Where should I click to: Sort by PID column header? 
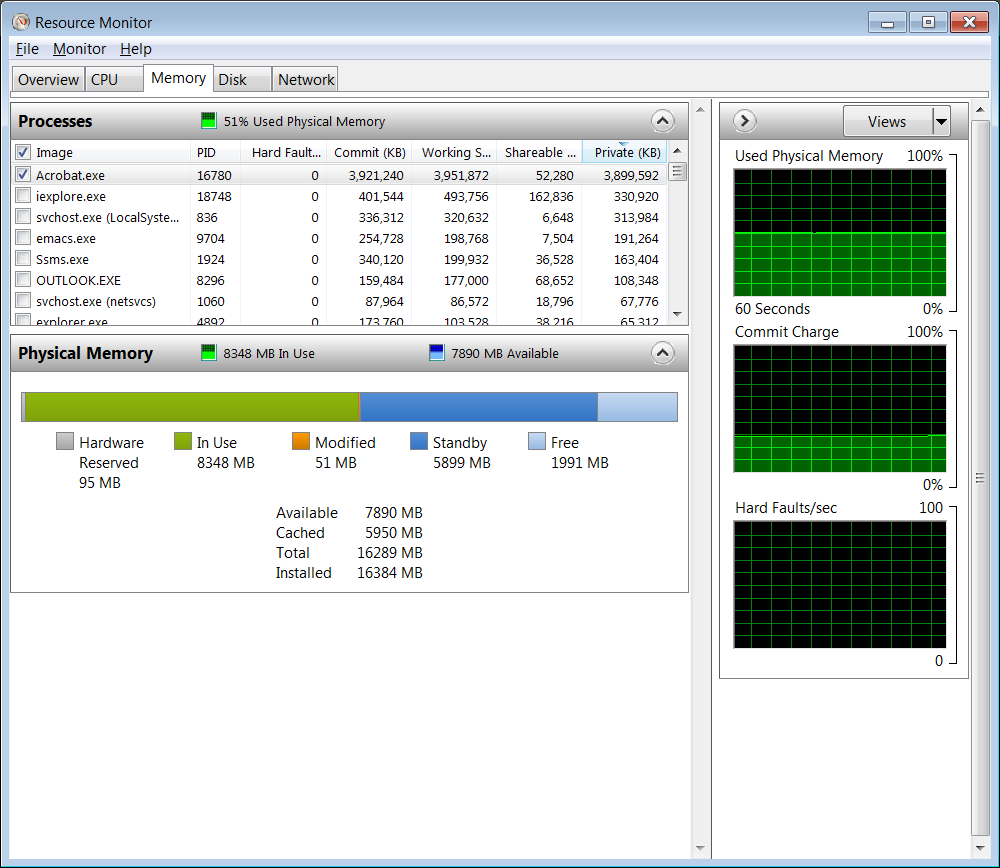point(215,152)
